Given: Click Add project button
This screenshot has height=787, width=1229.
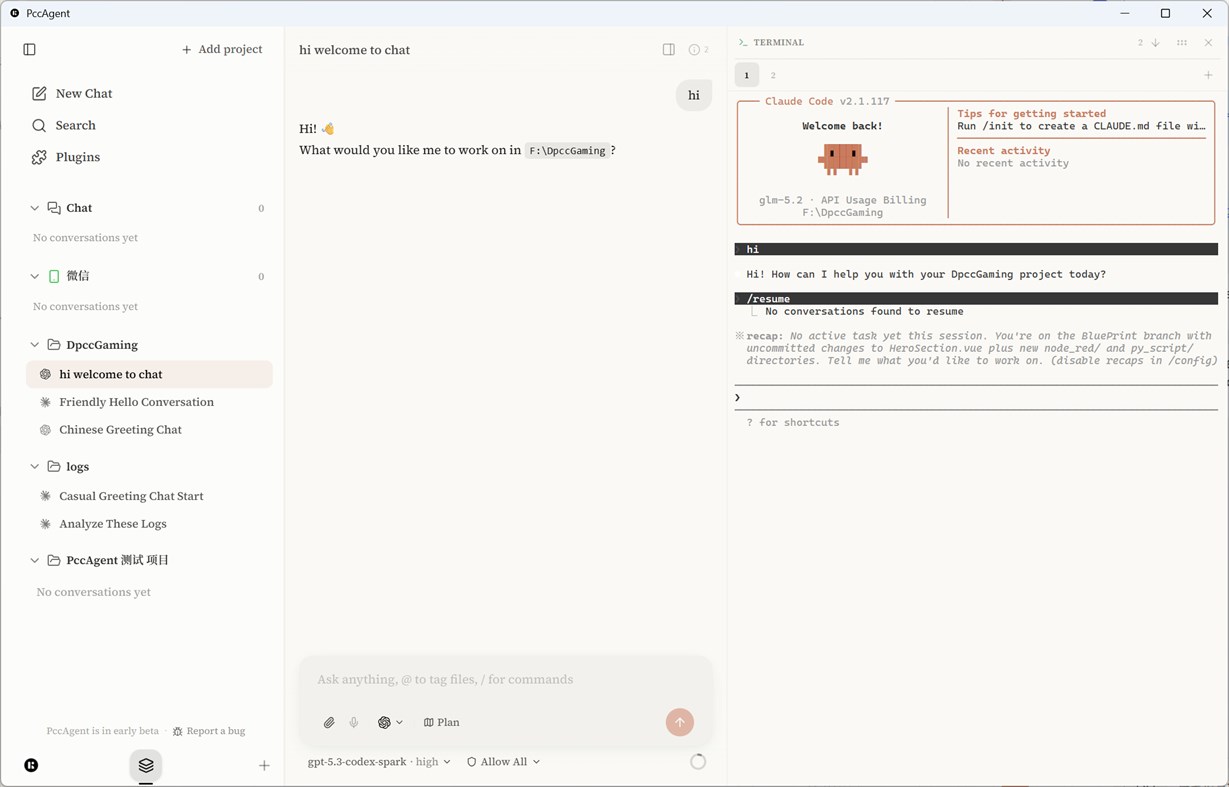Looking at the screenshot, I should (222, 49).
